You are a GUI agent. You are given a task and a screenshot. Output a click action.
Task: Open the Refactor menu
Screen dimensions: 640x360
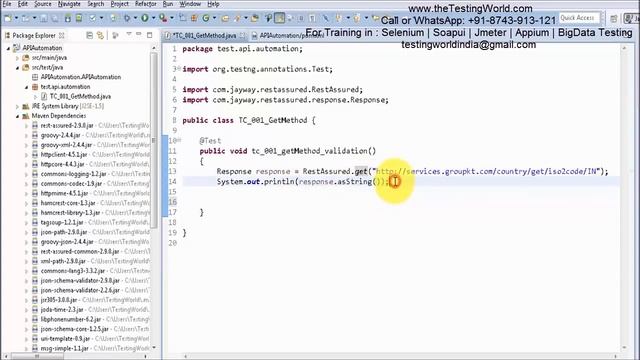pyautogui.click(x=146, y=4)
